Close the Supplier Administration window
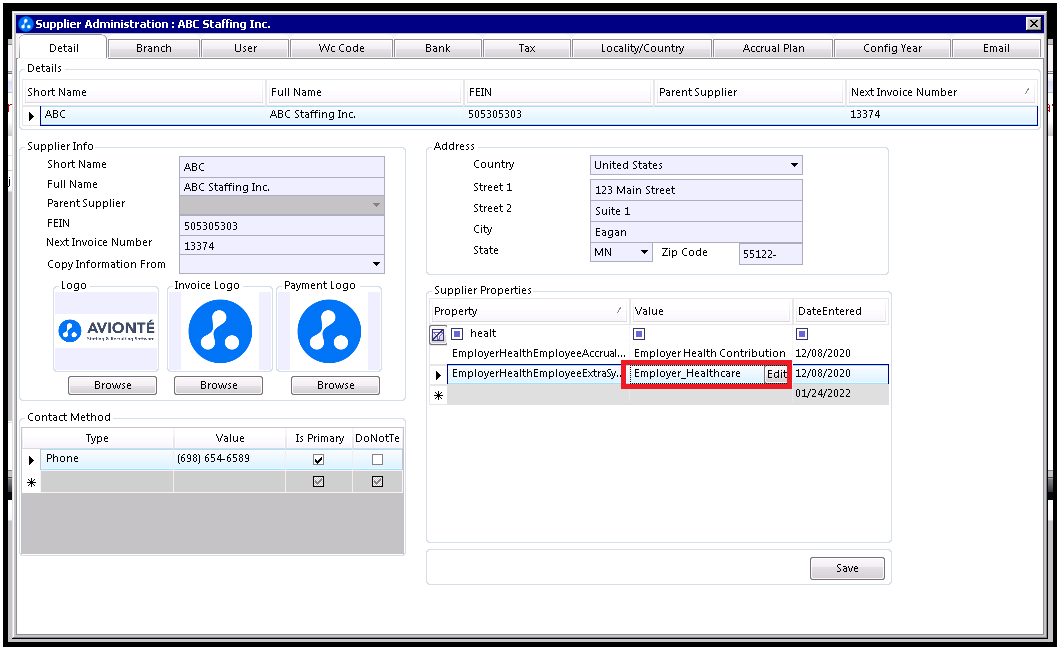Screen dimensions: 1057x651 pyautogui.click(x=1033, y=24)
